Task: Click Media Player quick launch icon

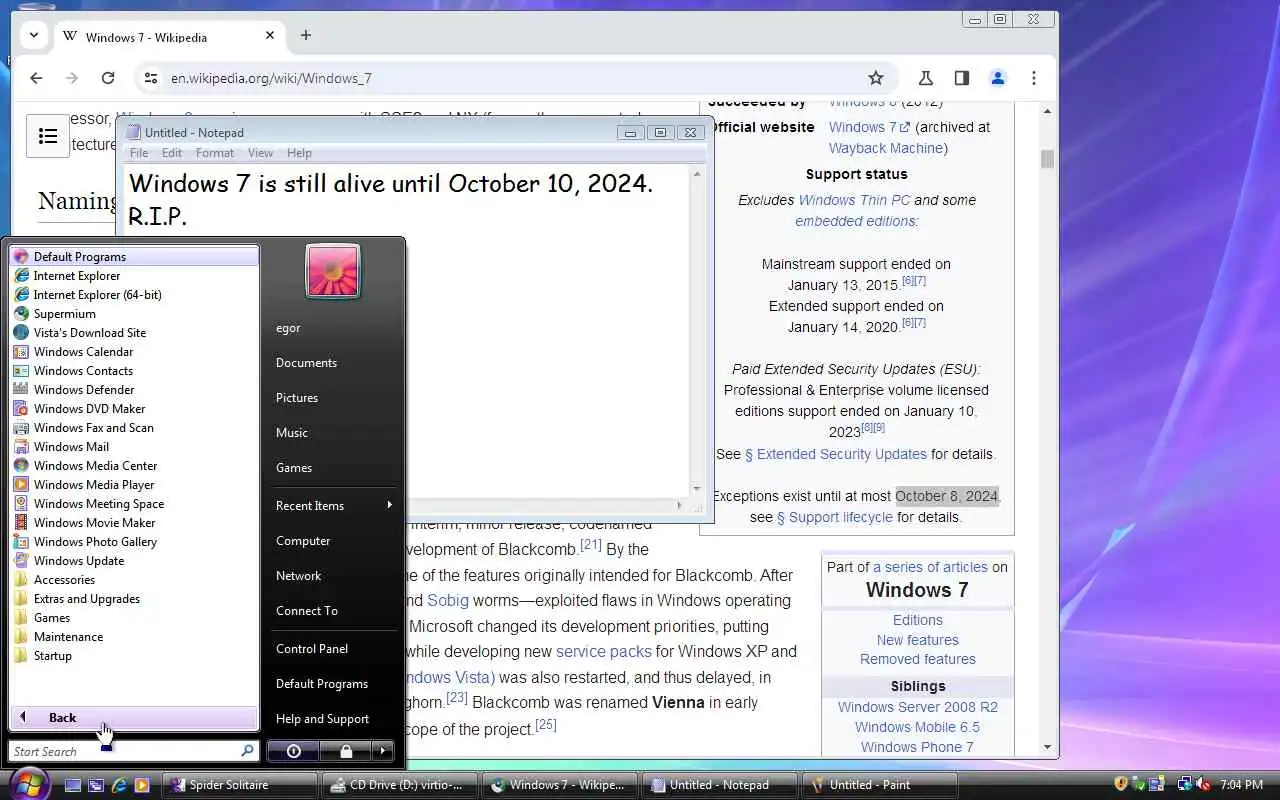Action: click(x=142, y=785)
